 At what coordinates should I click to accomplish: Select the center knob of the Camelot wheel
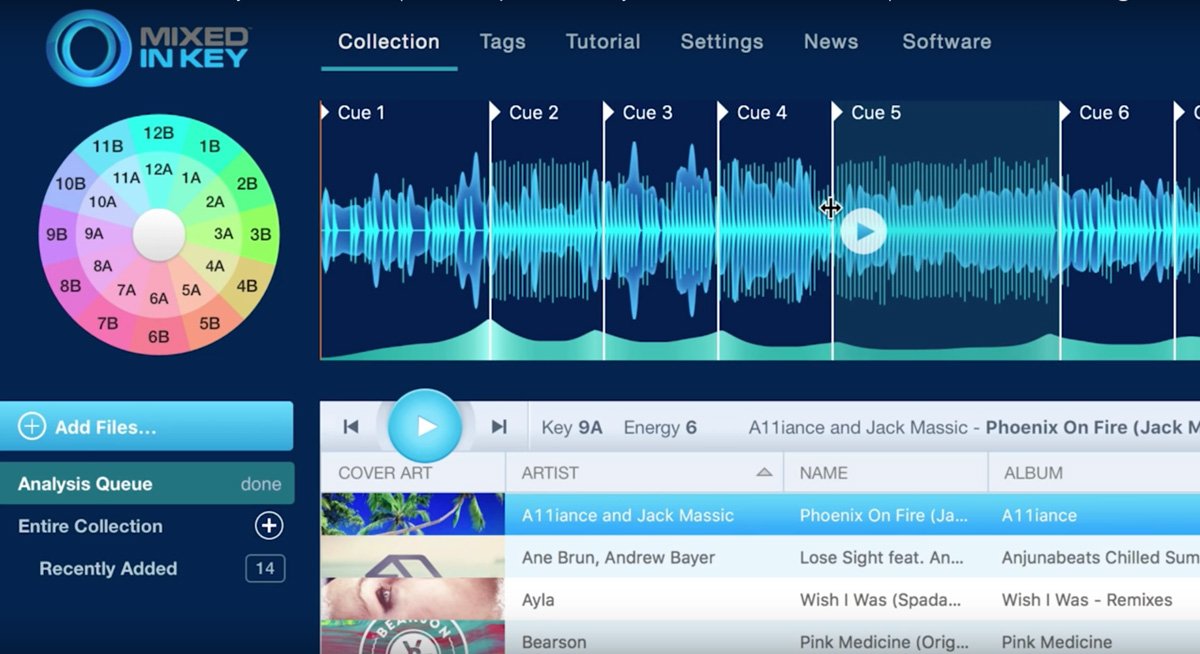tap(159, 235)
